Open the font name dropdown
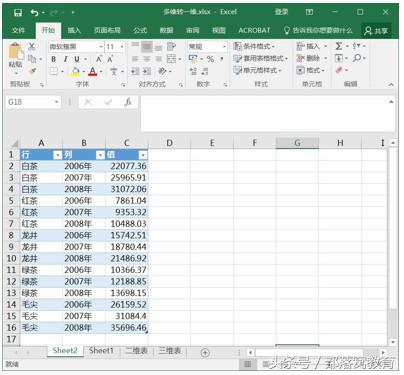Image resolution: width=404 pixels, height=375 pixels. click(101, 47)
